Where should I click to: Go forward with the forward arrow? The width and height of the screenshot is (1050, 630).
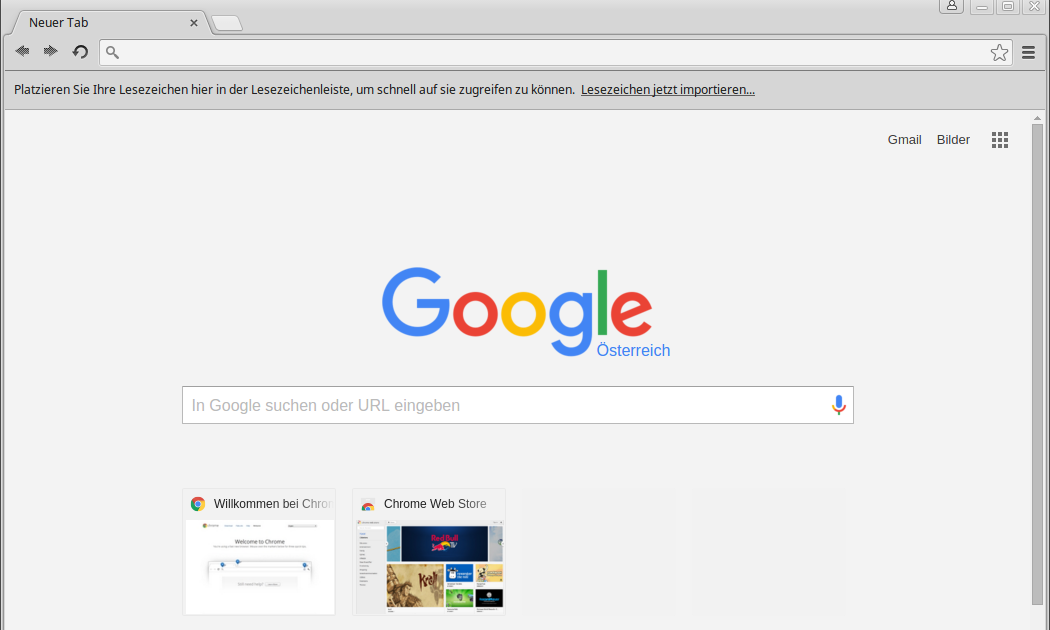pos(50,52)
